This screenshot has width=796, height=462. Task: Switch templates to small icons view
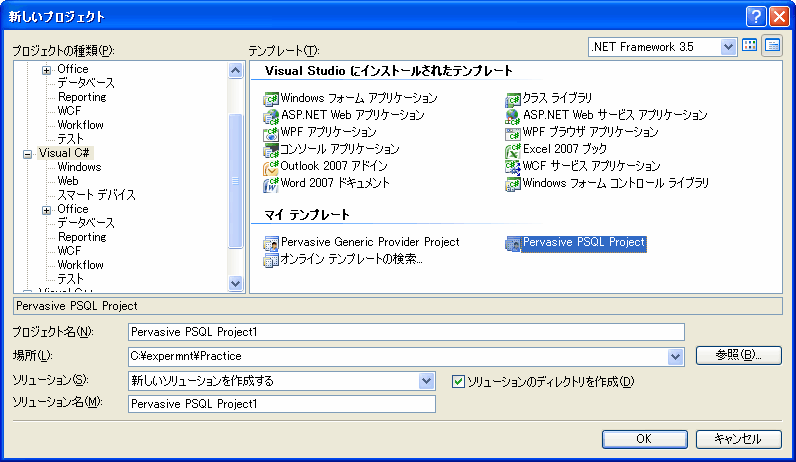point(772,46)
